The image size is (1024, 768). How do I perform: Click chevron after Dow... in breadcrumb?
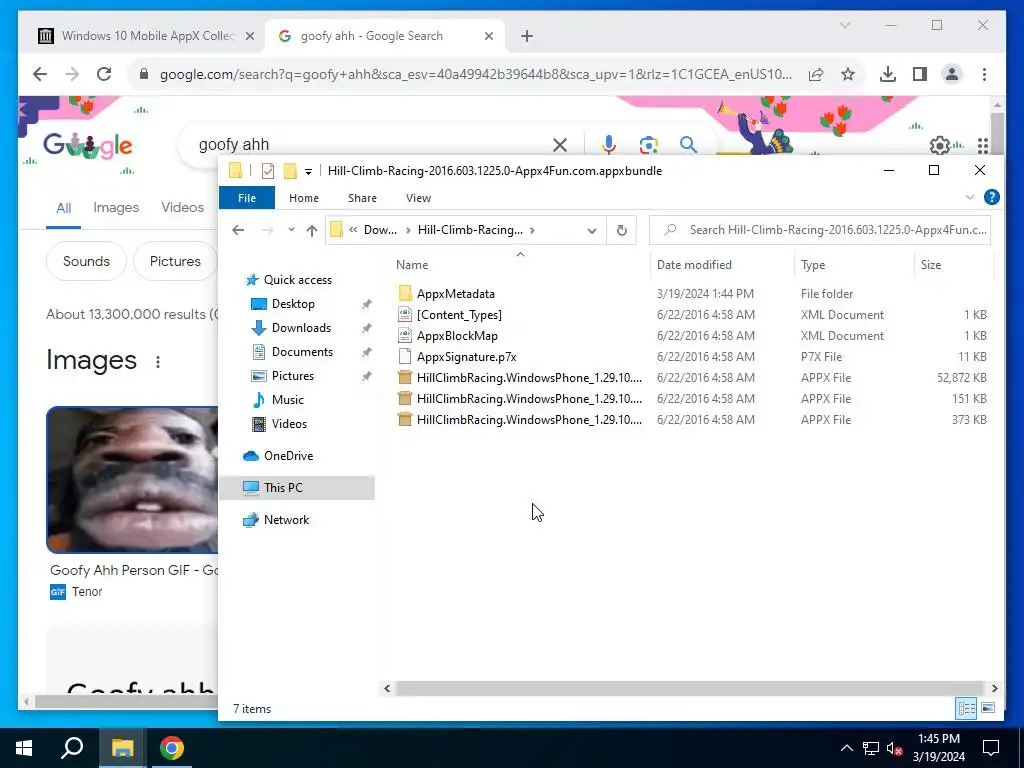[408, 230]
